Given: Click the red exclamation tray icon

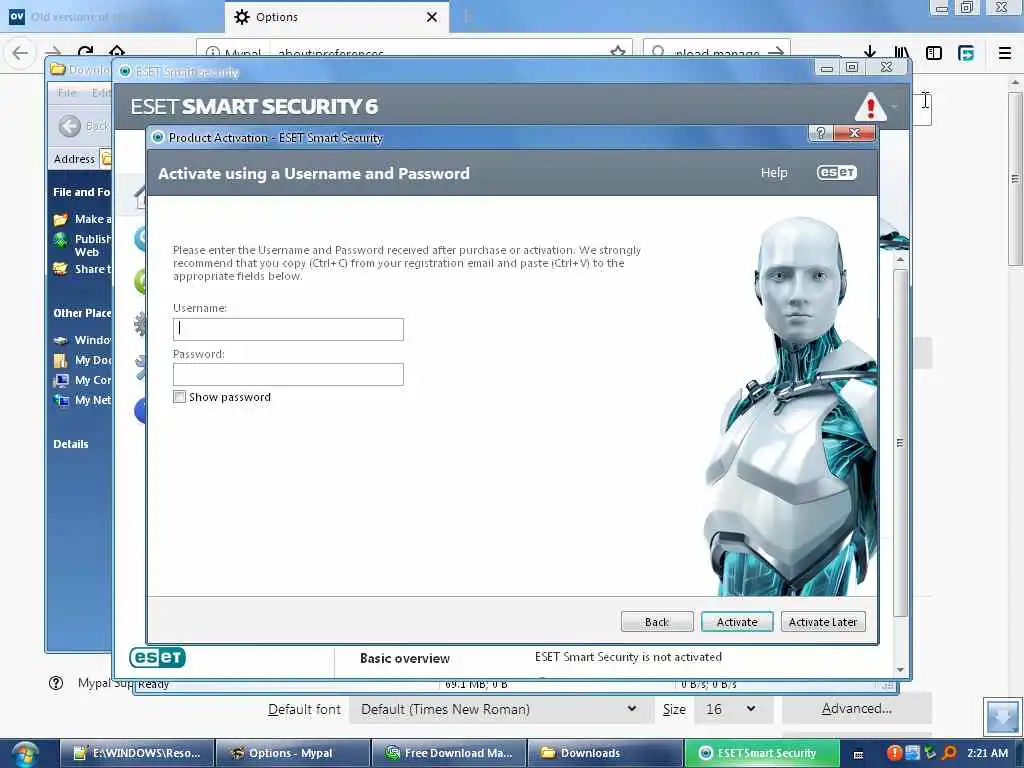Looking at the screenshot, I should 894,753.
